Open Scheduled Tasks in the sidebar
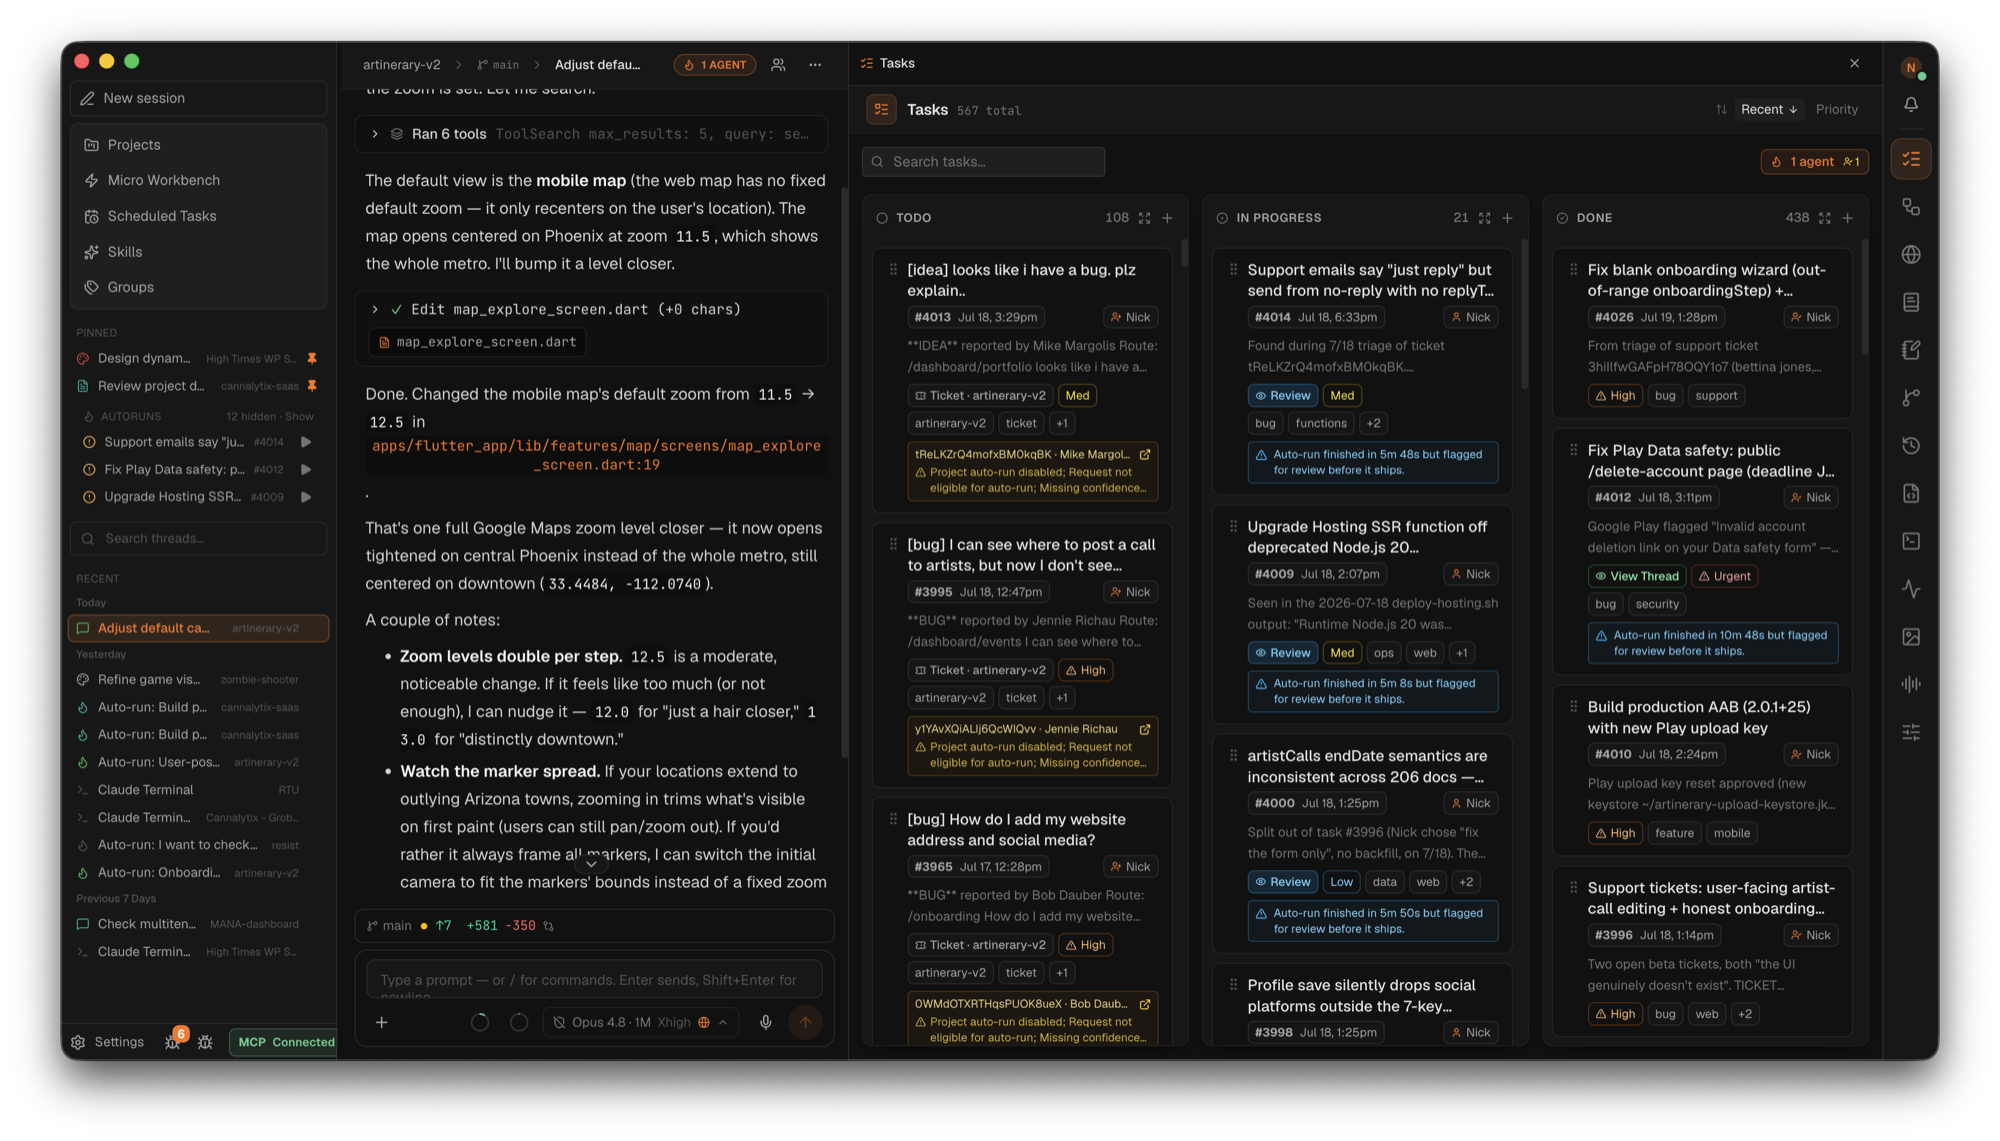 tap(199, 216)
